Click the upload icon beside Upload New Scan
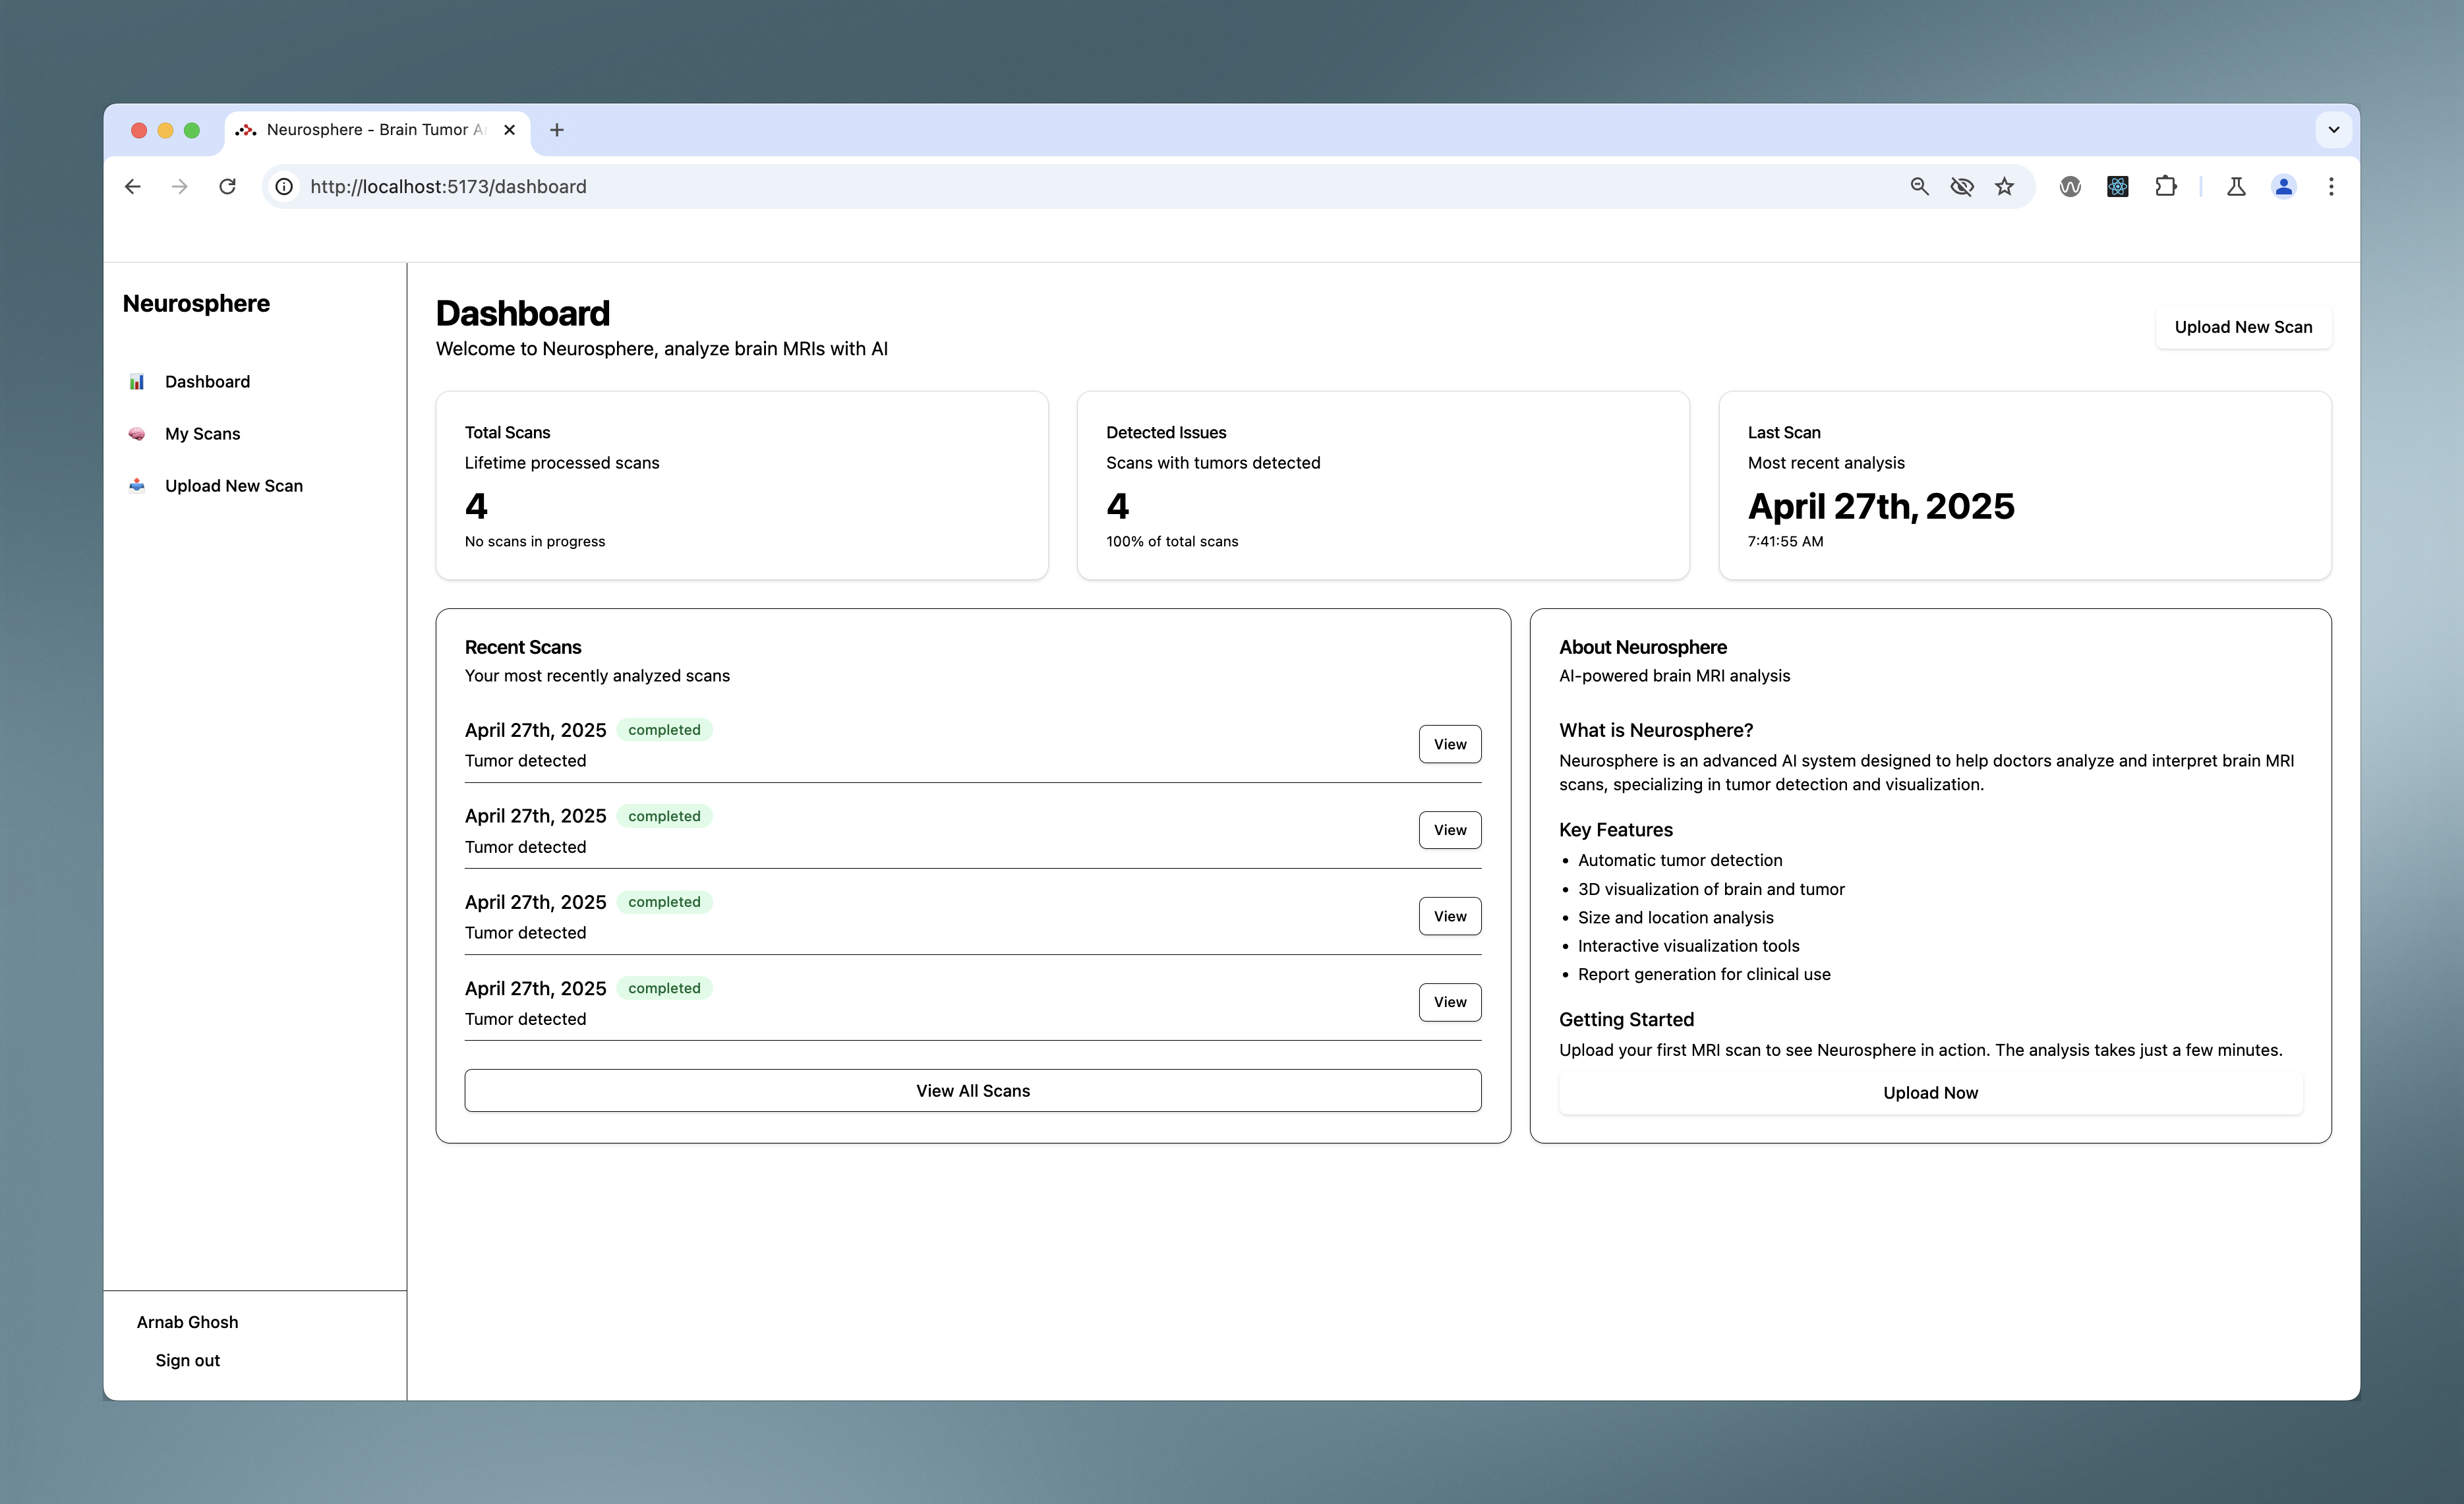Screen dimensions: 2464x1504 click(137, 486)
